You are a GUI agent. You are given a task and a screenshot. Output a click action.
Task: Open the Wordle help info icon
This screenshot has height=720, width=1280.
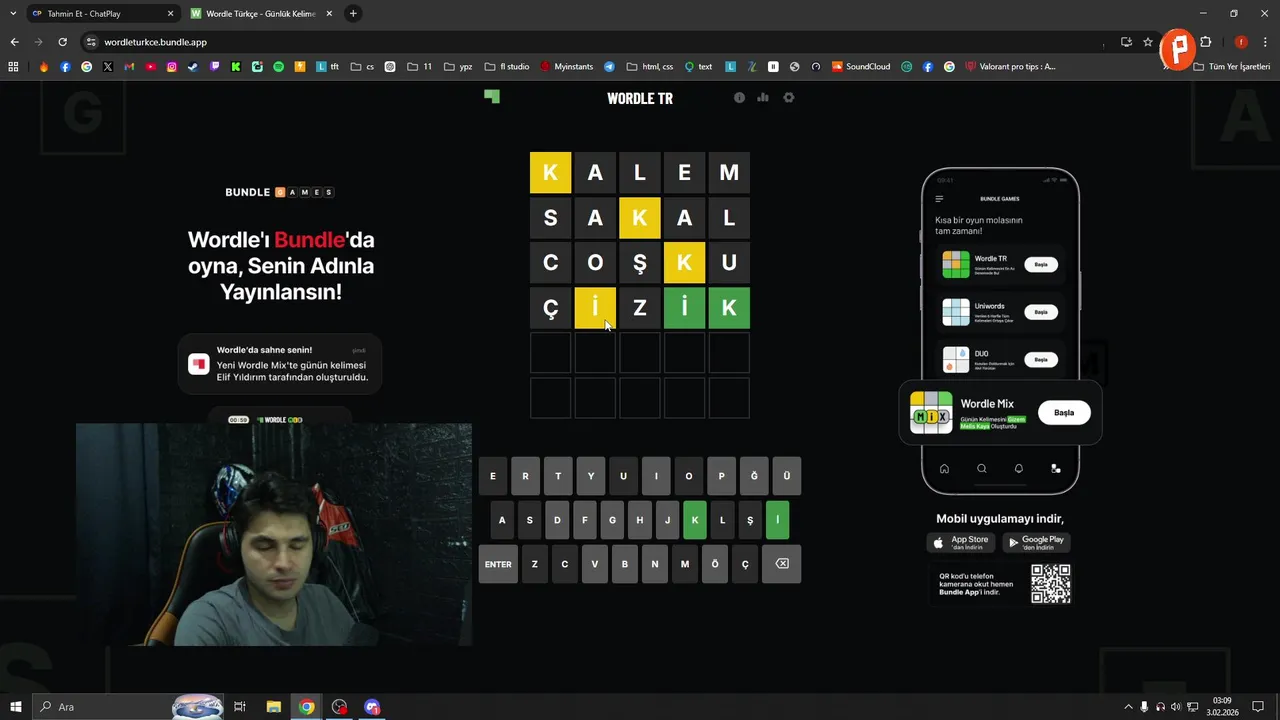[739, 98]
